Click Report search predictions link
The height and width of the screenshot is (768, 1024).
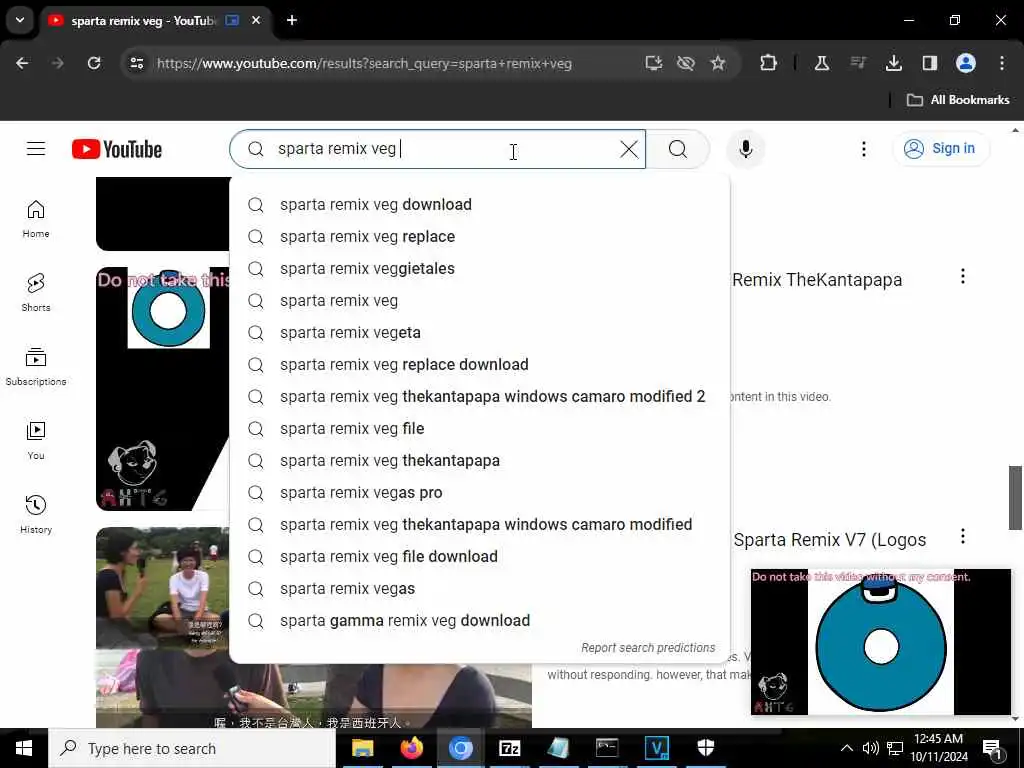point(648,648)
